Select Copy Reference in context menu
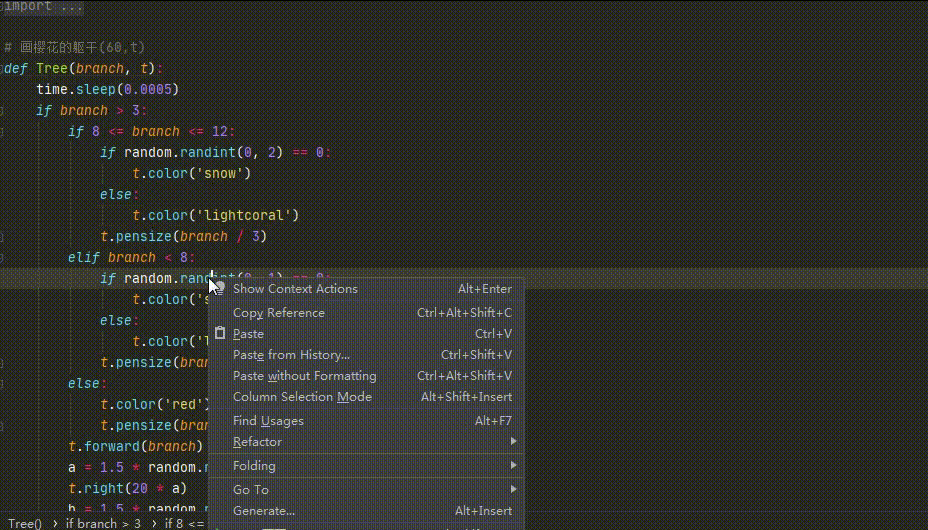The height and width of the screenshot is (530, 928). pyautogui.click(x=279, y=313)
